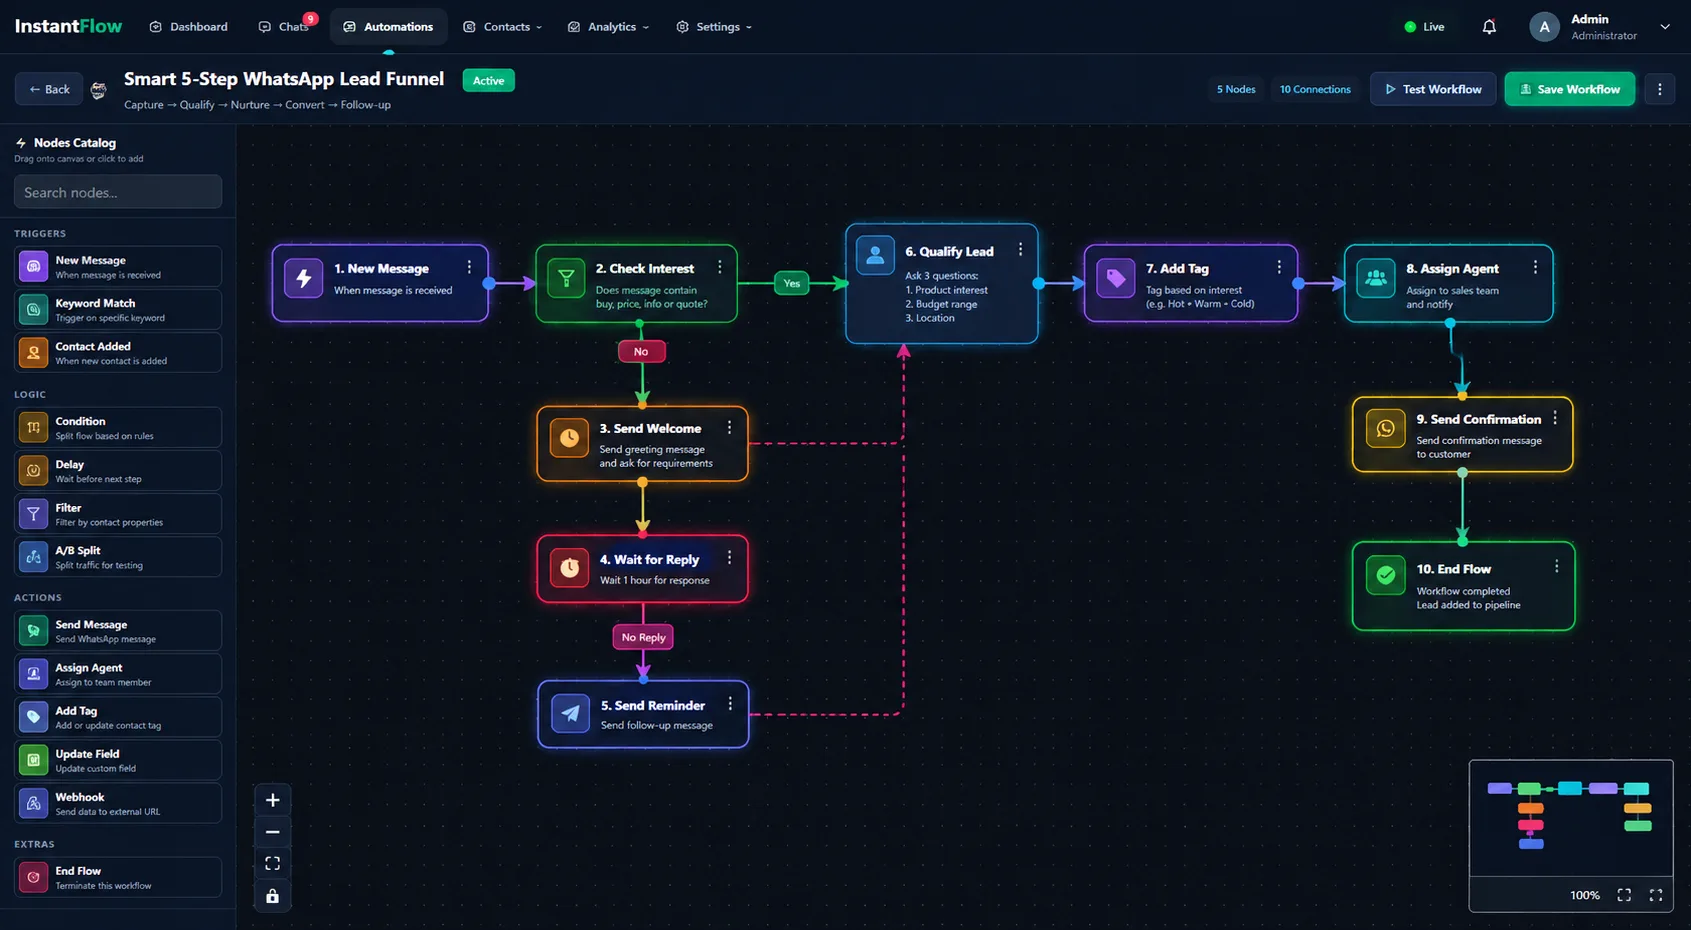Screen dimensions: 1691x930
Task: Click the workflow minimap preview
Action: (1570, 817)
